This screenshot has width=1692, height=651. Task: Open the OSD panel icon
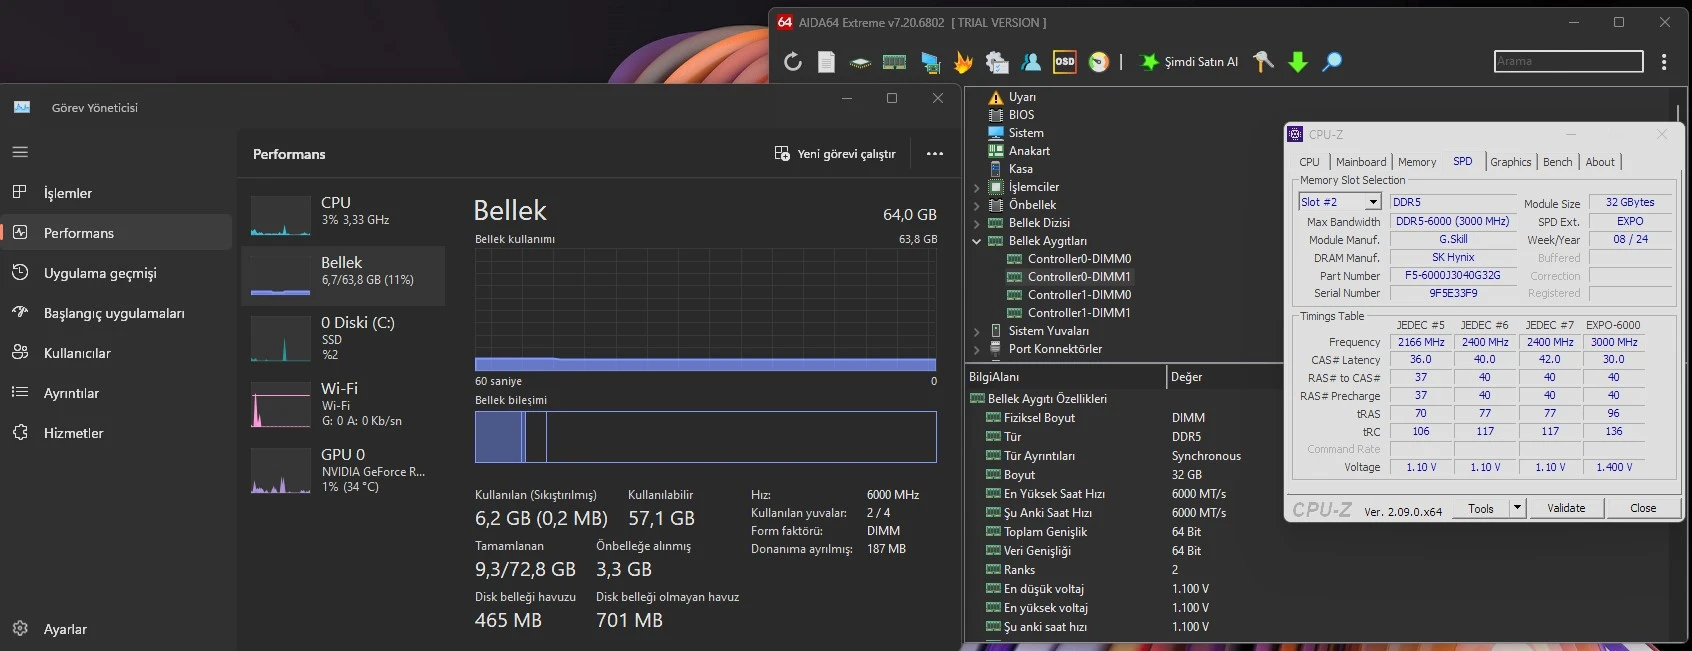(1065, 62)
